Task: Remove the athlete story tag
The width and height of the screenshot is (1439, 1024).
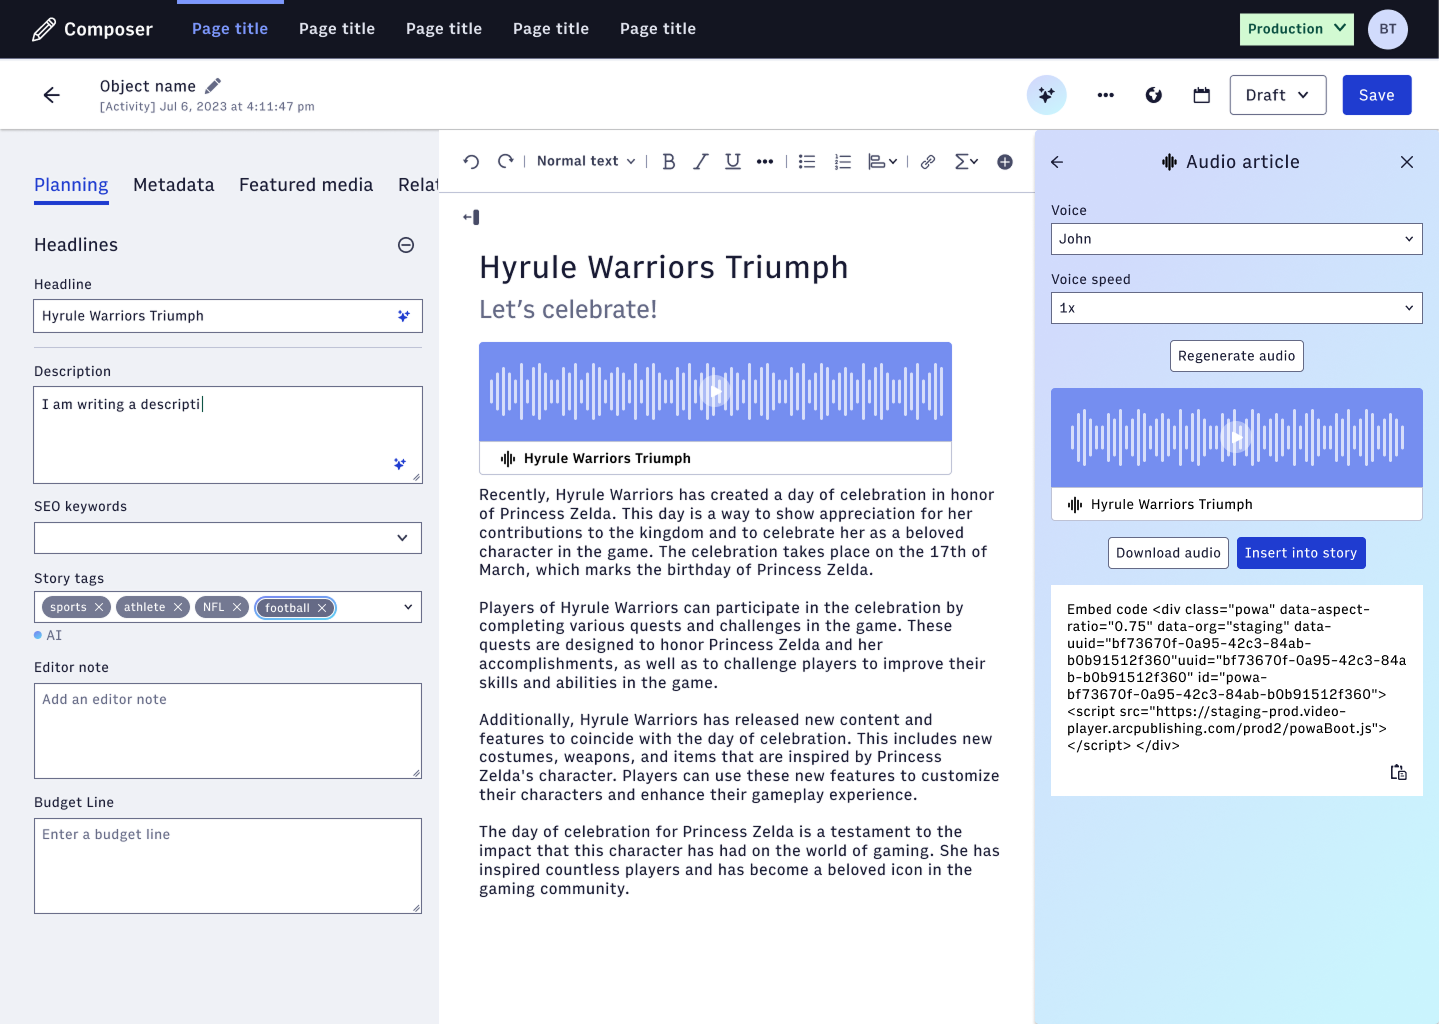Action: coord(178,607)
